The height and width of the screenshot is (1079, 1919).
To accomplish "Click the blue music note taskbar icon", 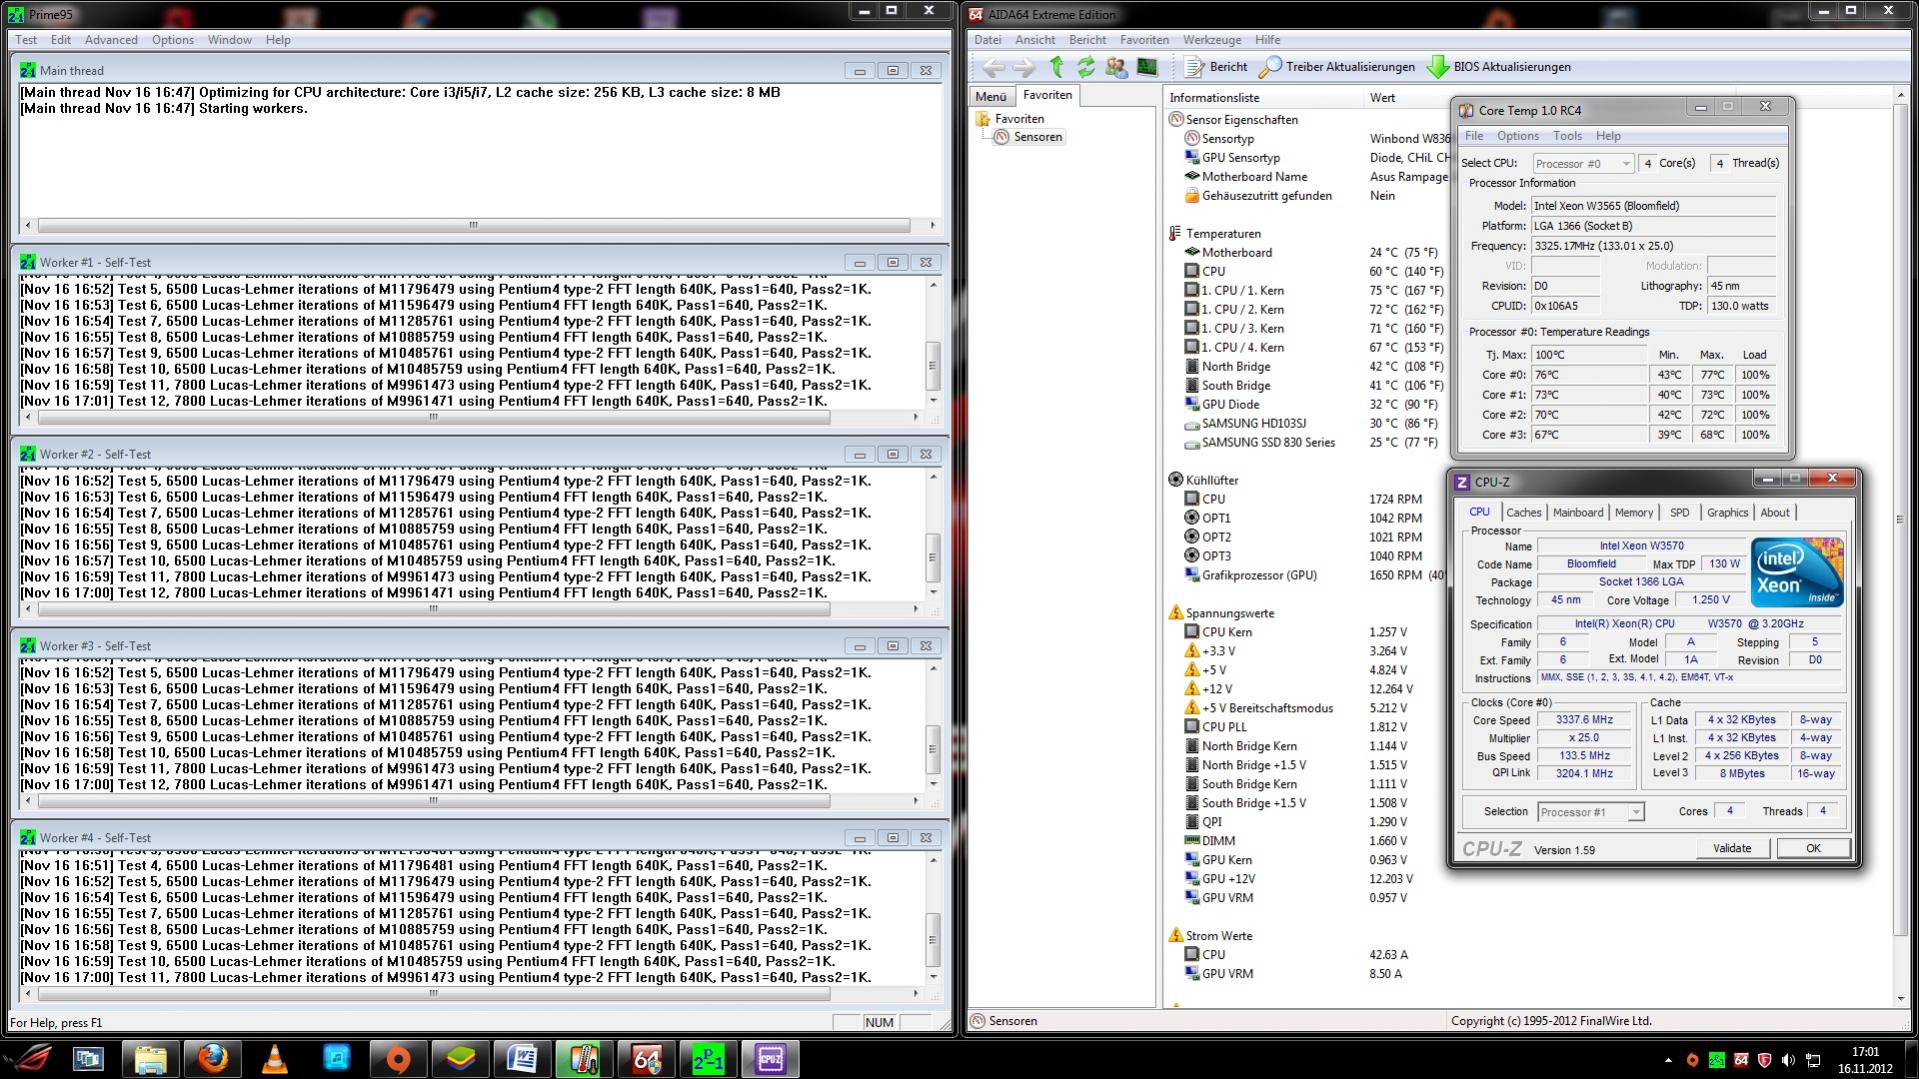I will 336,1058.
